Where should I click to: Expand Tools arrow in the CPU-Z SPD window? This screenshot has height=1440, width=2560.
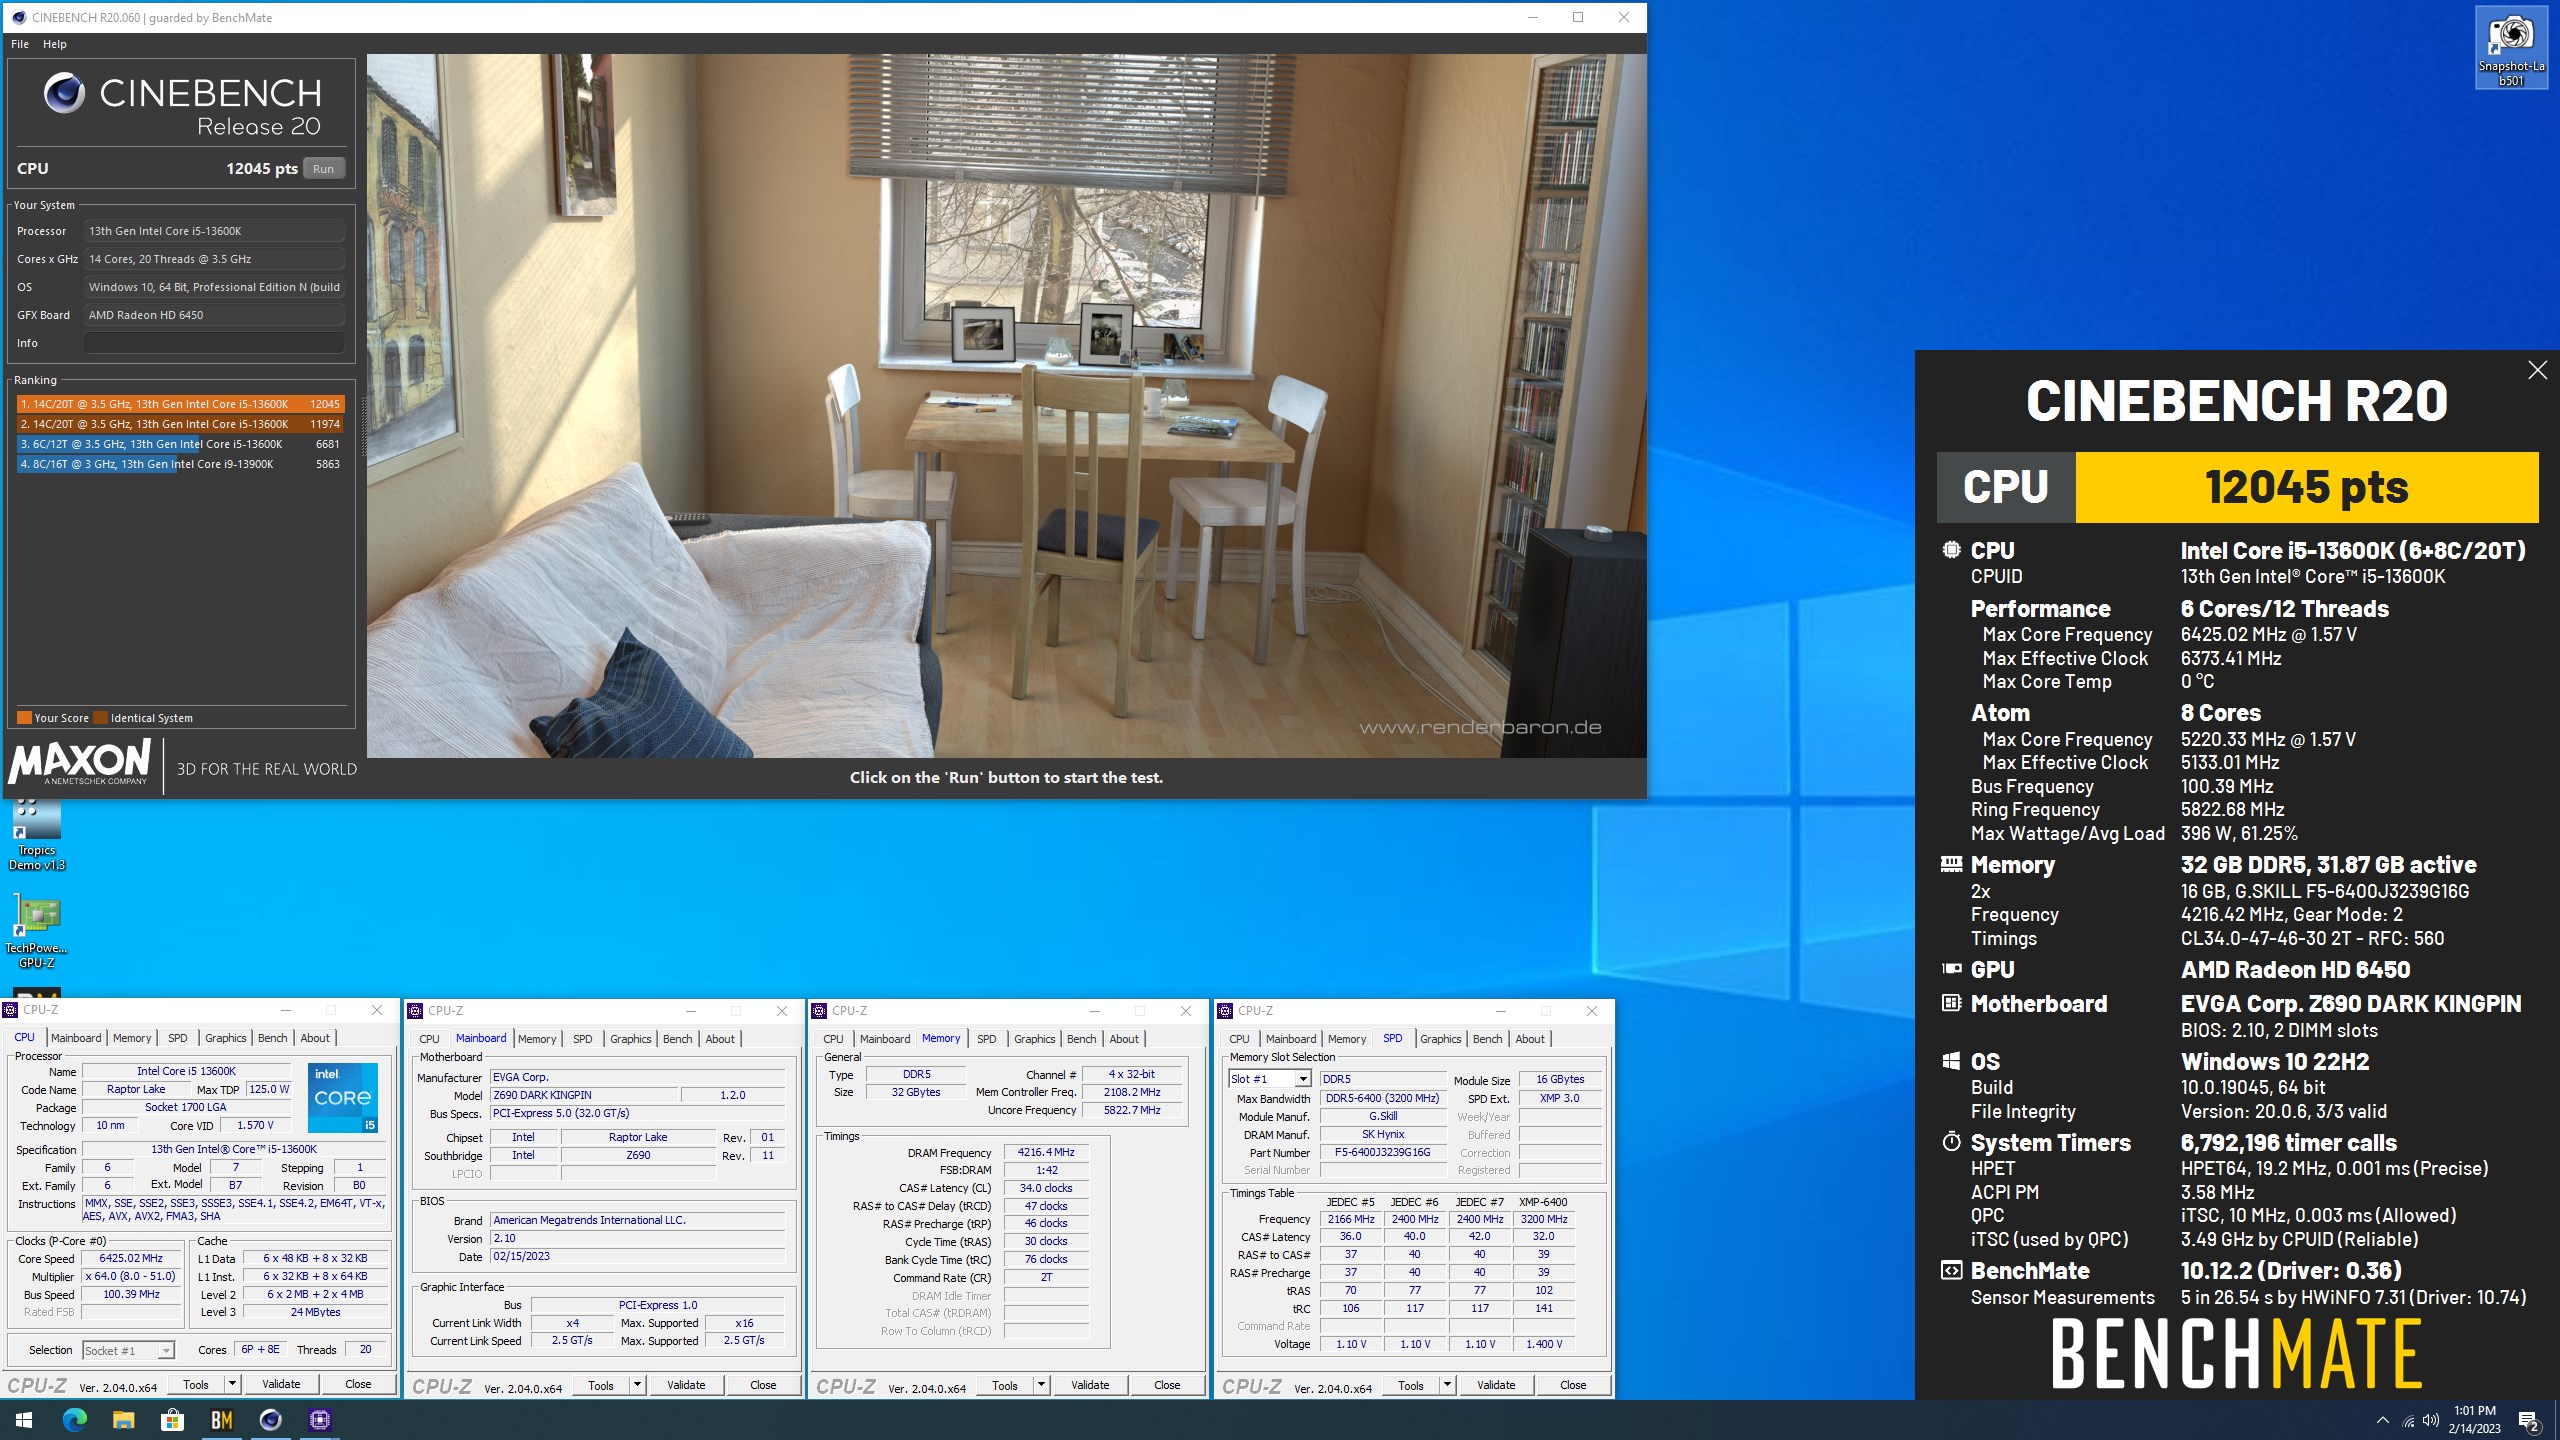1447,1385
